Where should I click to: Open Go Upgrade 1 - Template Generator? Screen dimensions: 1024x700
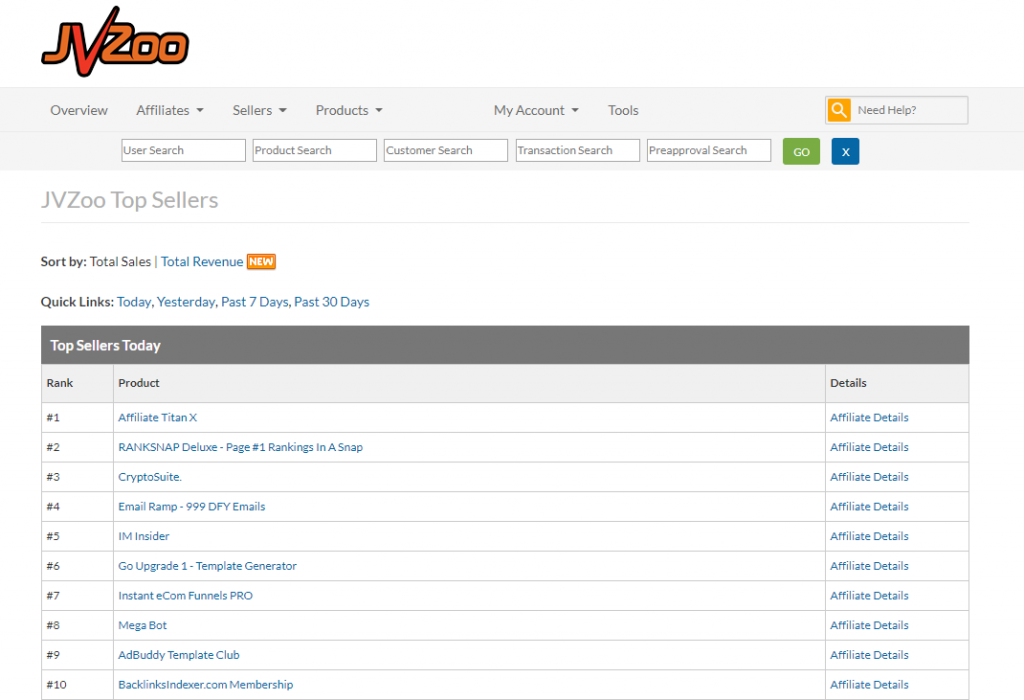coord(207,566)
